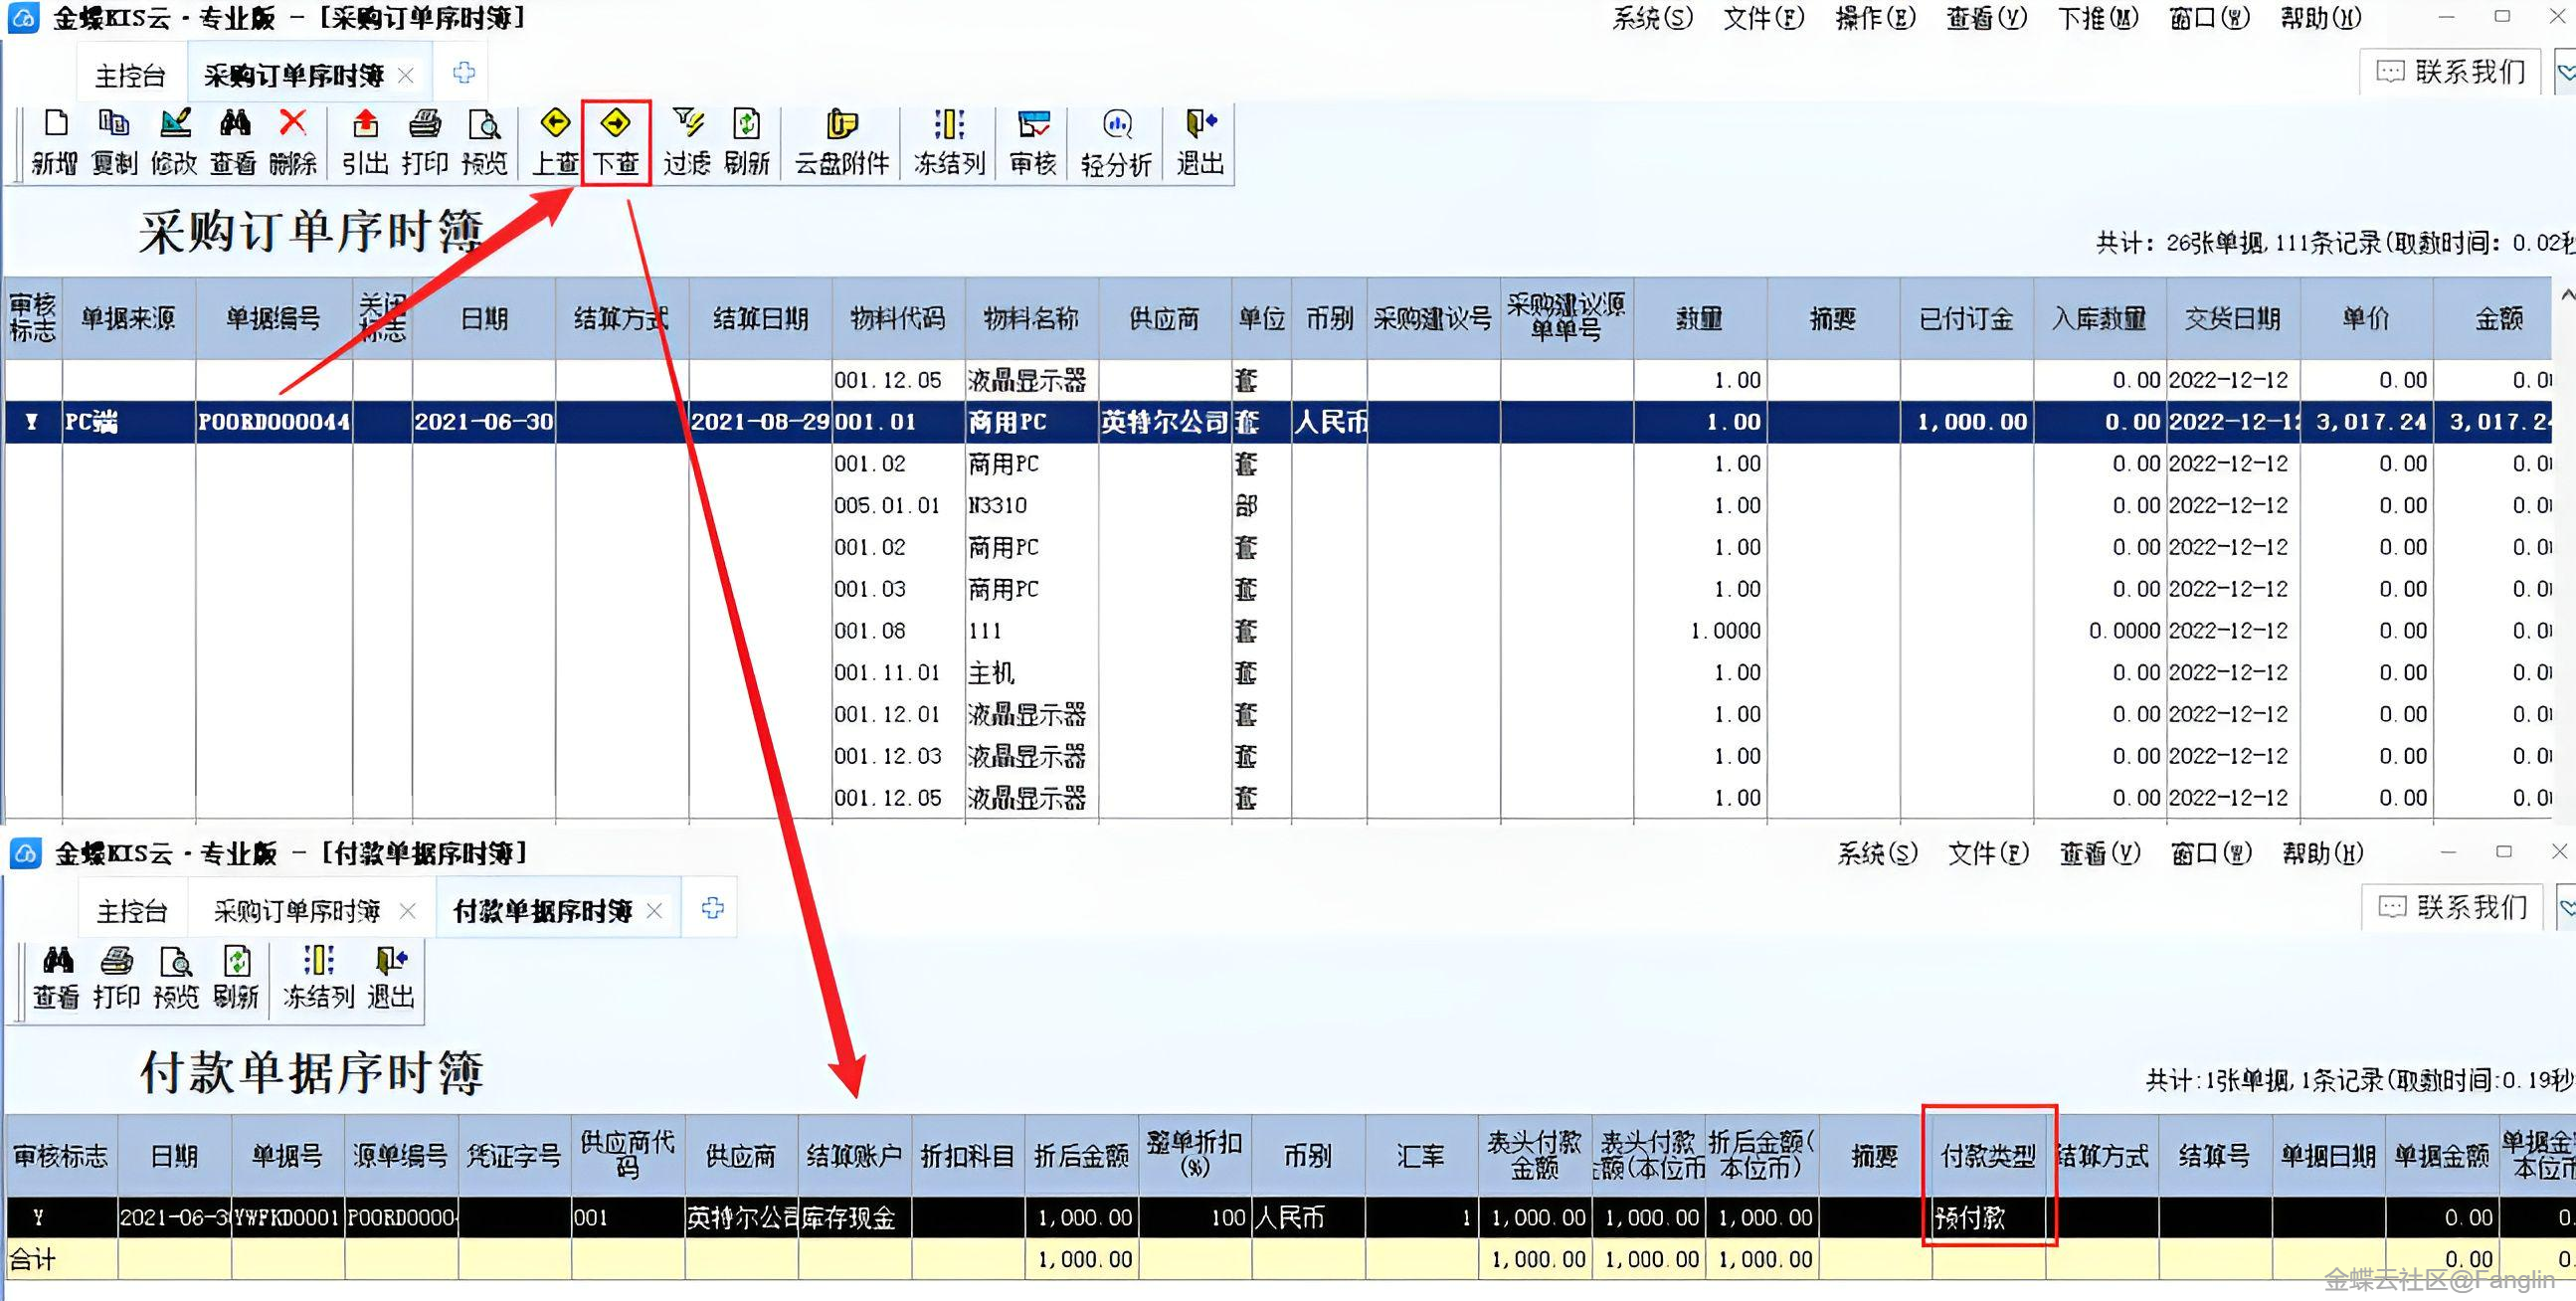
Task: Click 冻结列 in the payment window toolbar
Action: 318,977
